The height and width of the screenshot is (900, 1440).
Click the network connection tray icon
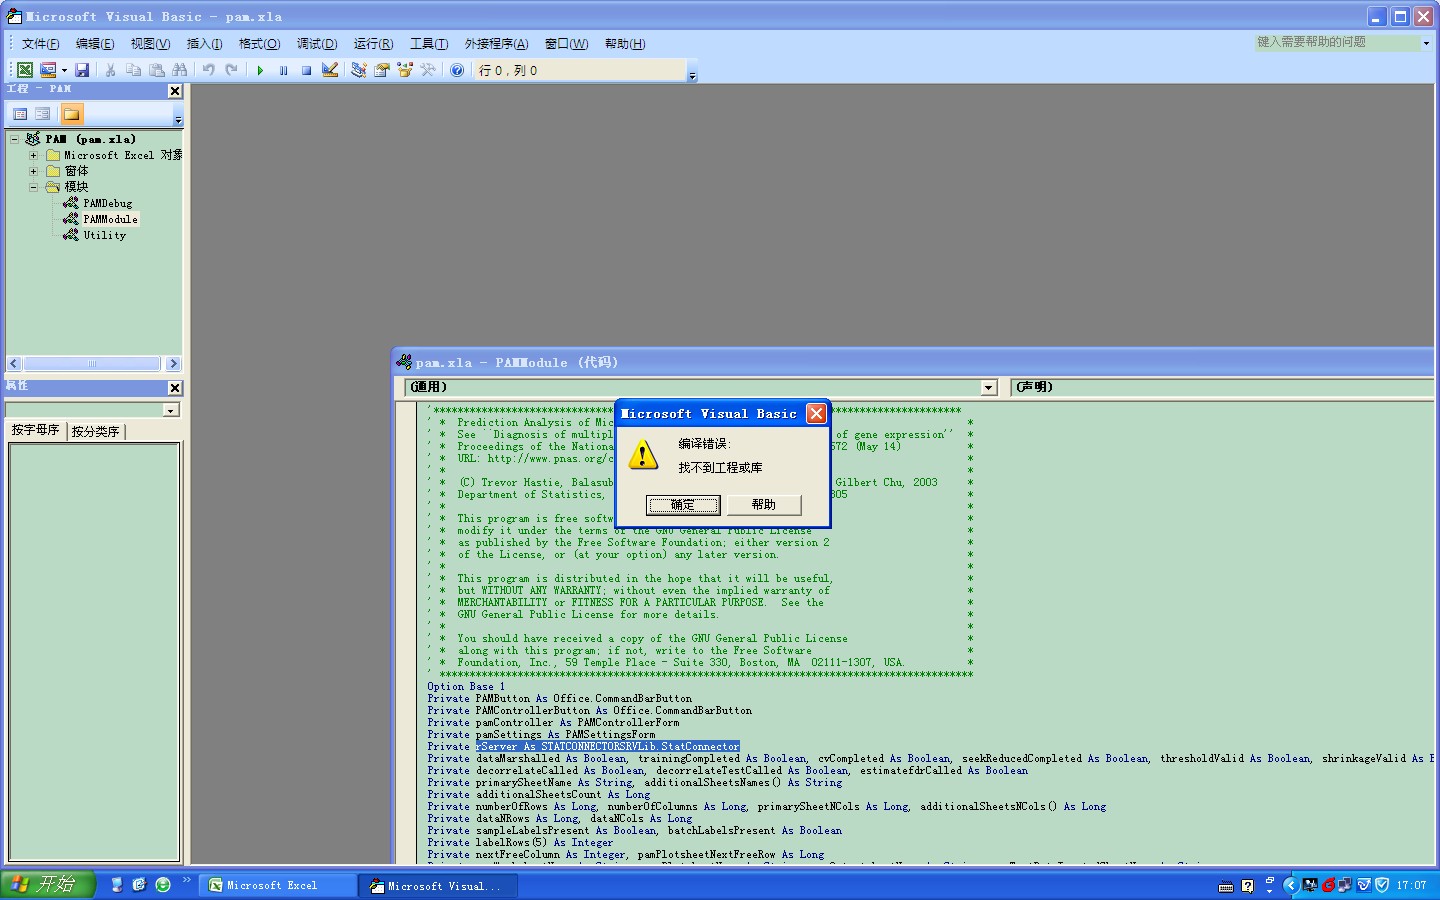point(1345,885)
